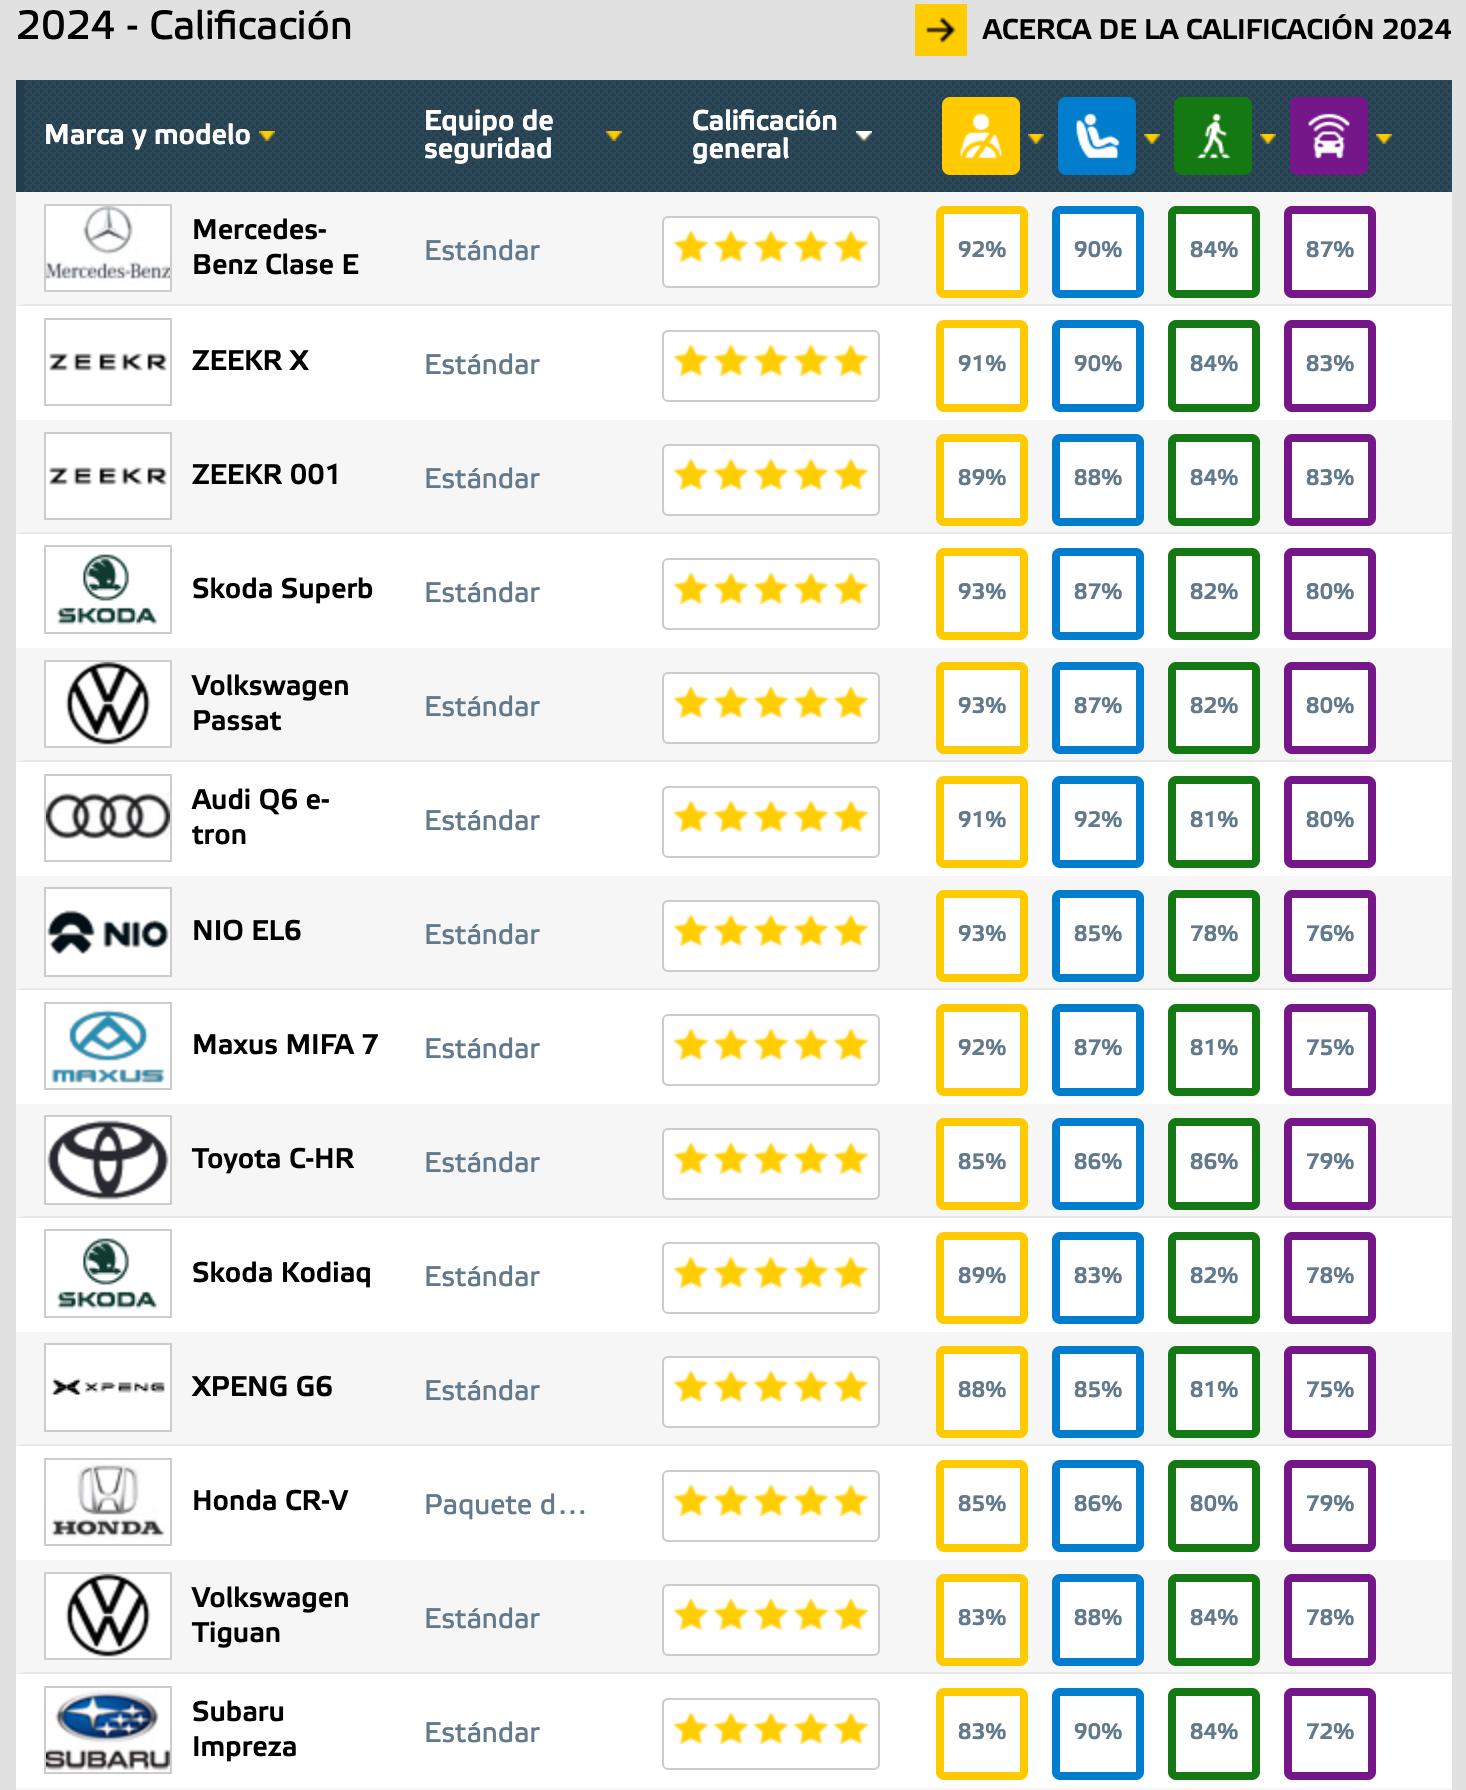The height and width of the screenshot is (1790, 1466).
Task: Expand the Equipo de seguridad filter dropdown
Action: (614, 133)
